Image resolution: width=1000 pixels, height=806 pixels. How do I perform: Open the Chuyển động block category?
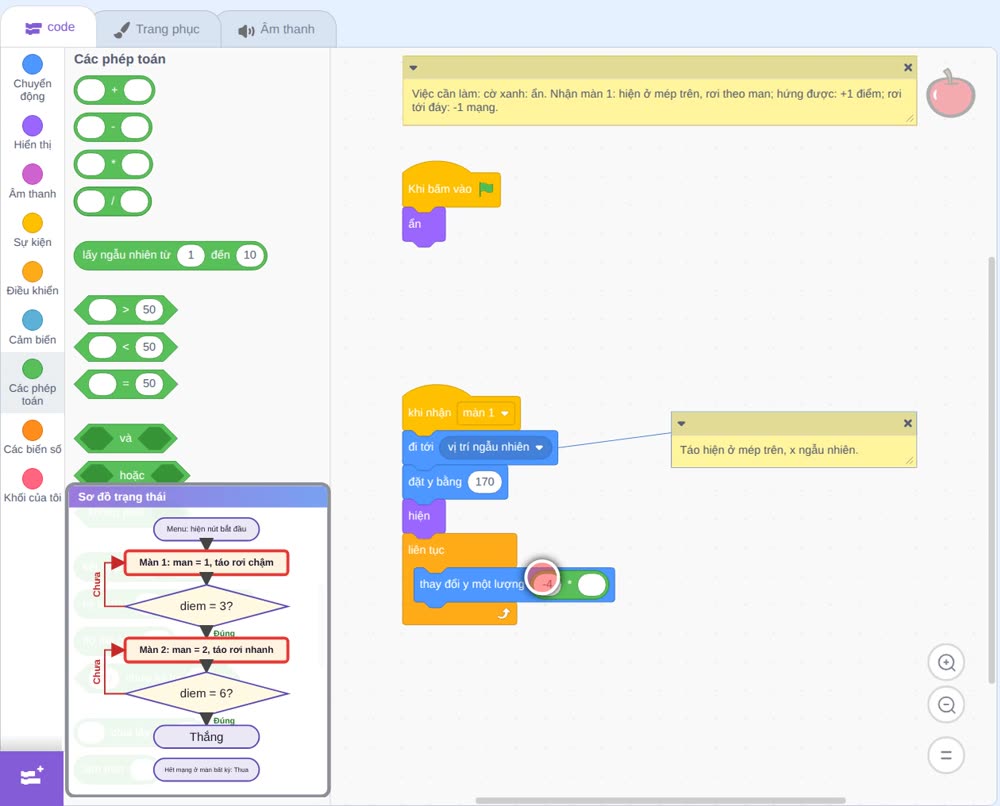[32, 77]
